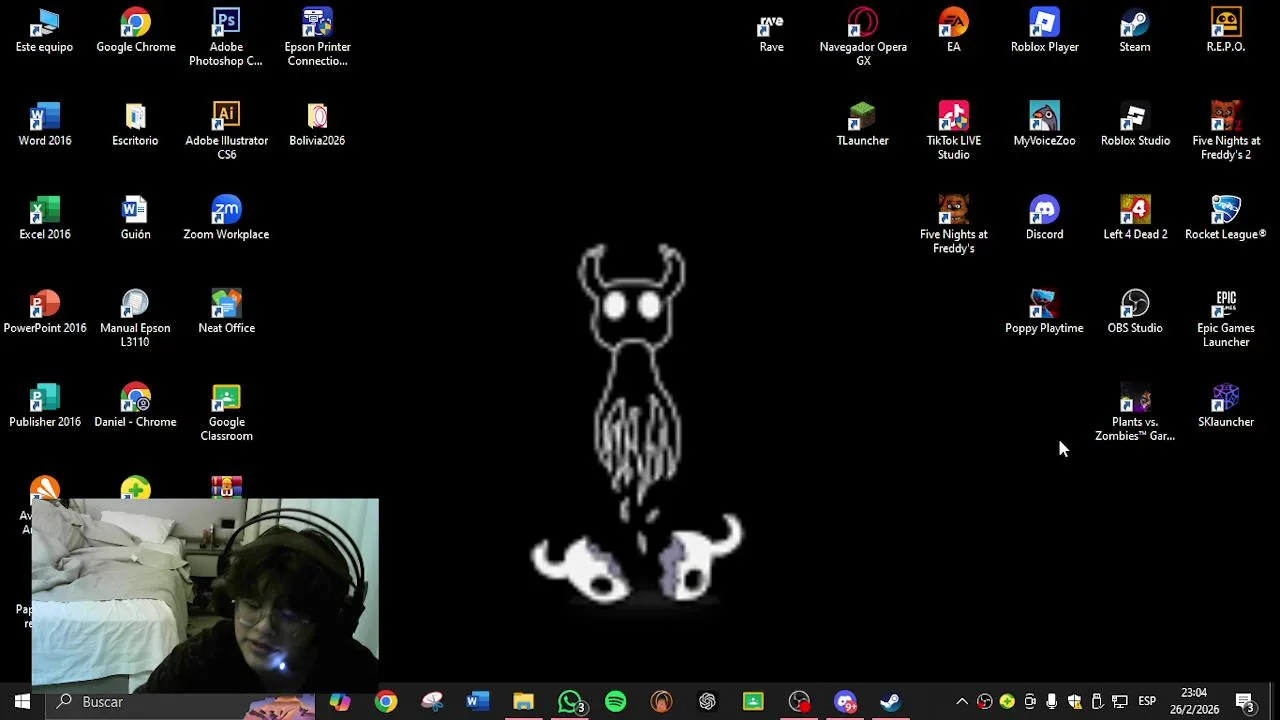Image resolution: width=1280 pixels, height=720 pixels.
Task: Open Copilot from the taskbar
Action: [x=340, y=702]
